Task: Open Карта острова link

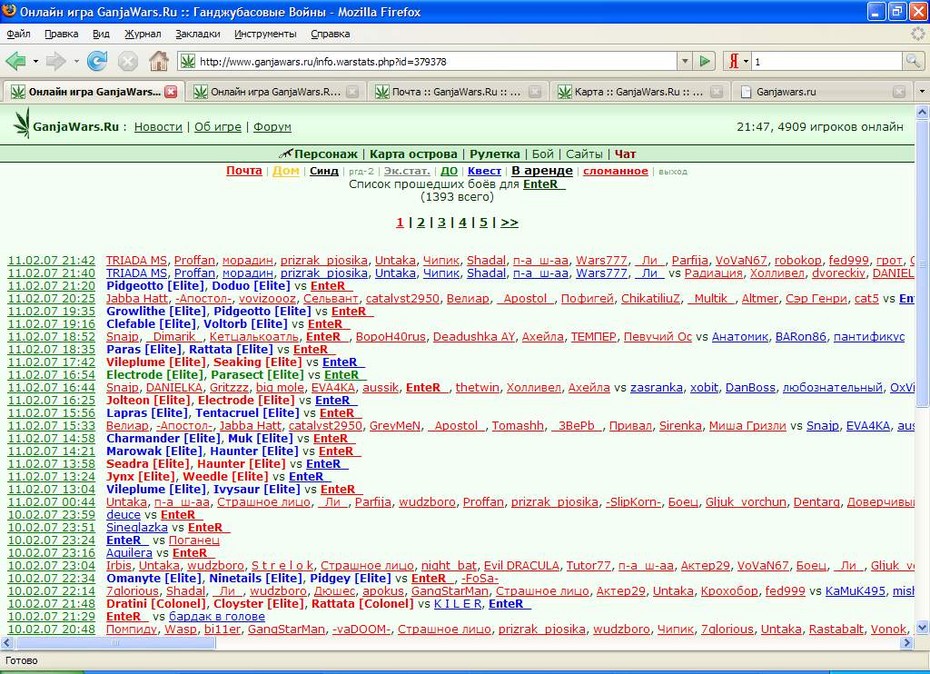Action: pos(413,154)
